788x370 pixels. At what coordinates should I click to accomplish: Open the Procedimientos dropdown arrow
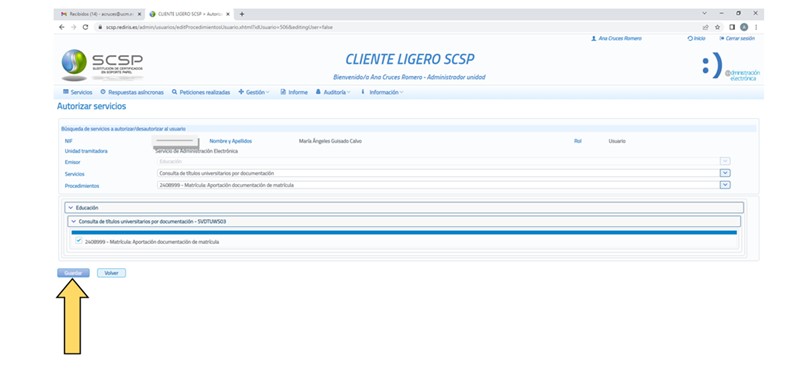tap(725, 185)
